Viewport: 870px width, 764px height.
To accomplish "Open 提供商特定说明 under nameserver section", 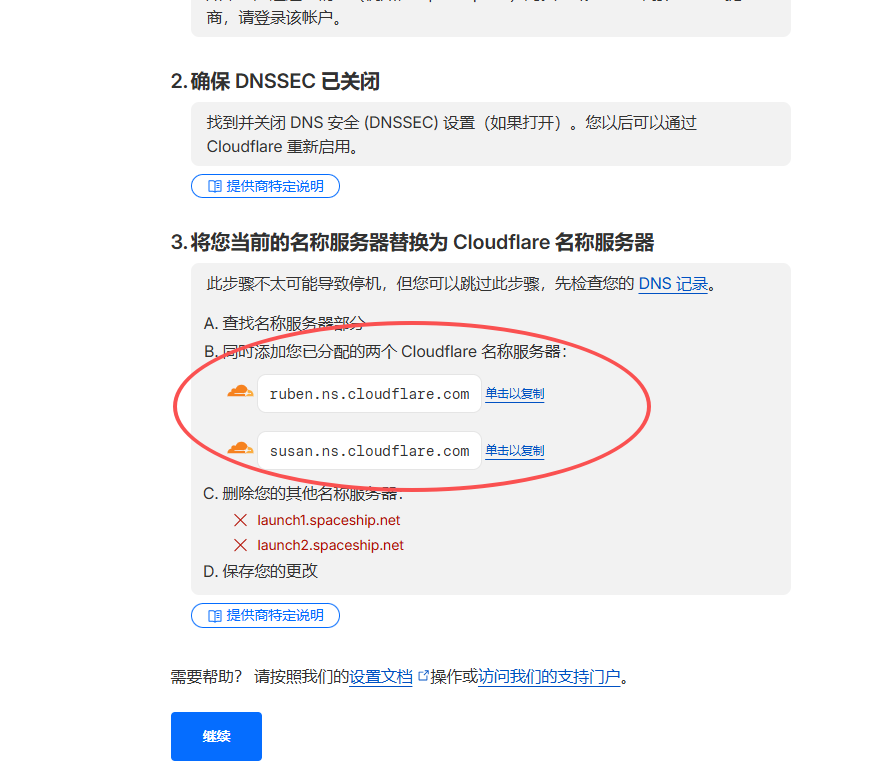I will [x=265, y=615].
